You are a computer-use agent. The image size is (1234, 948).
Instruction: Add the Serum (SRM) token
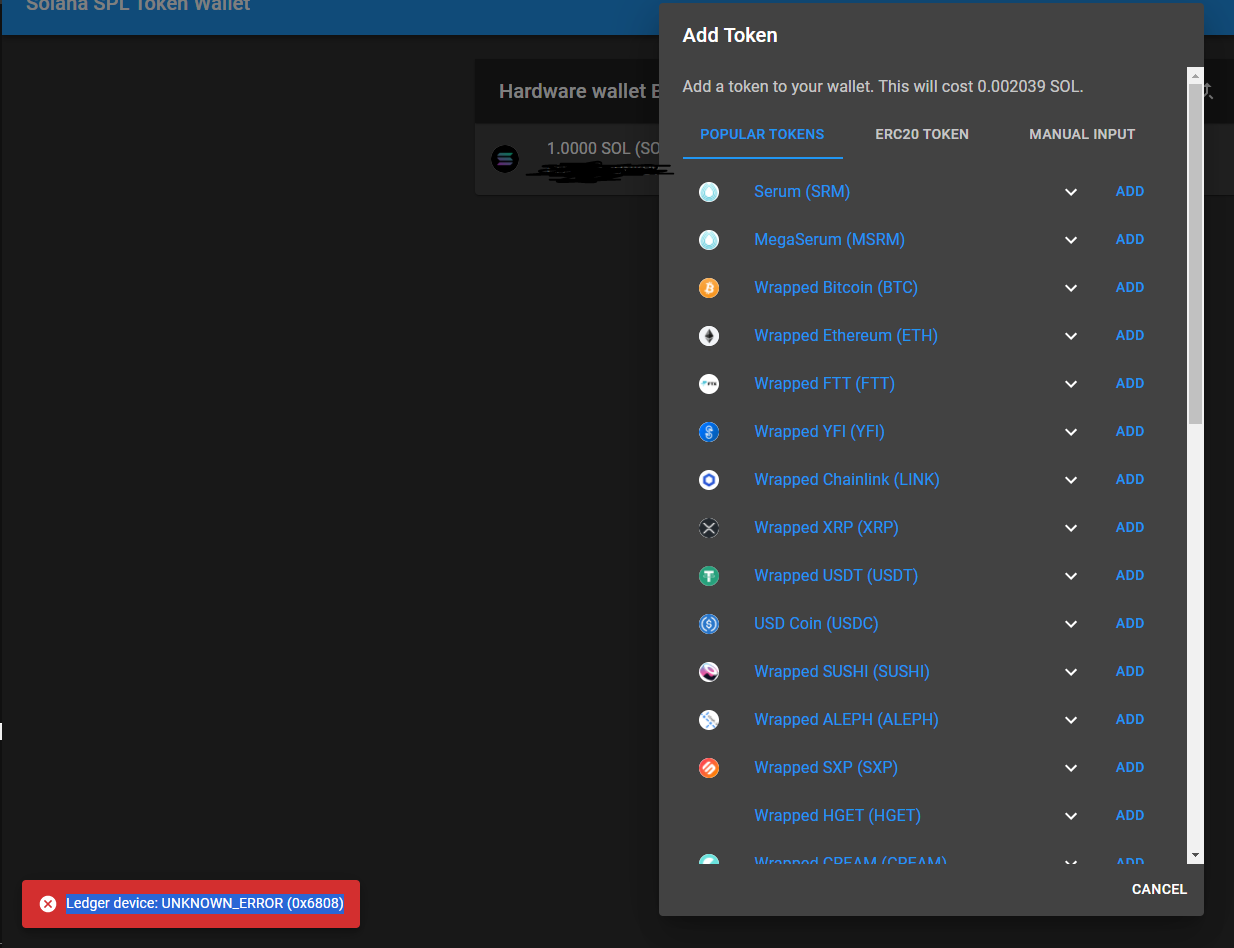(x=1130, y=191)
